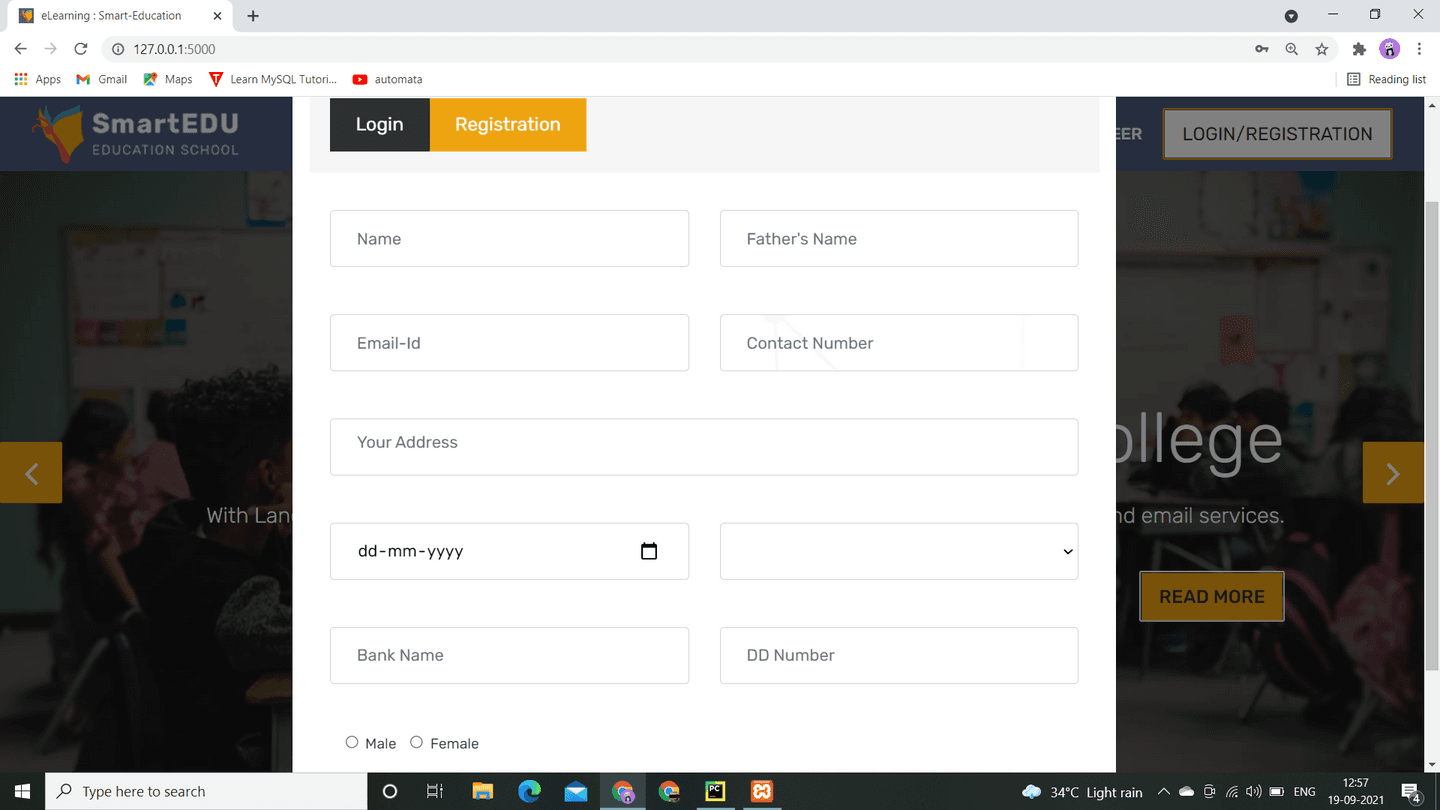This screenshot has width=1440, height=810.
Task: Expand the empty dropdown select box
Action: [x=899, y=551]
